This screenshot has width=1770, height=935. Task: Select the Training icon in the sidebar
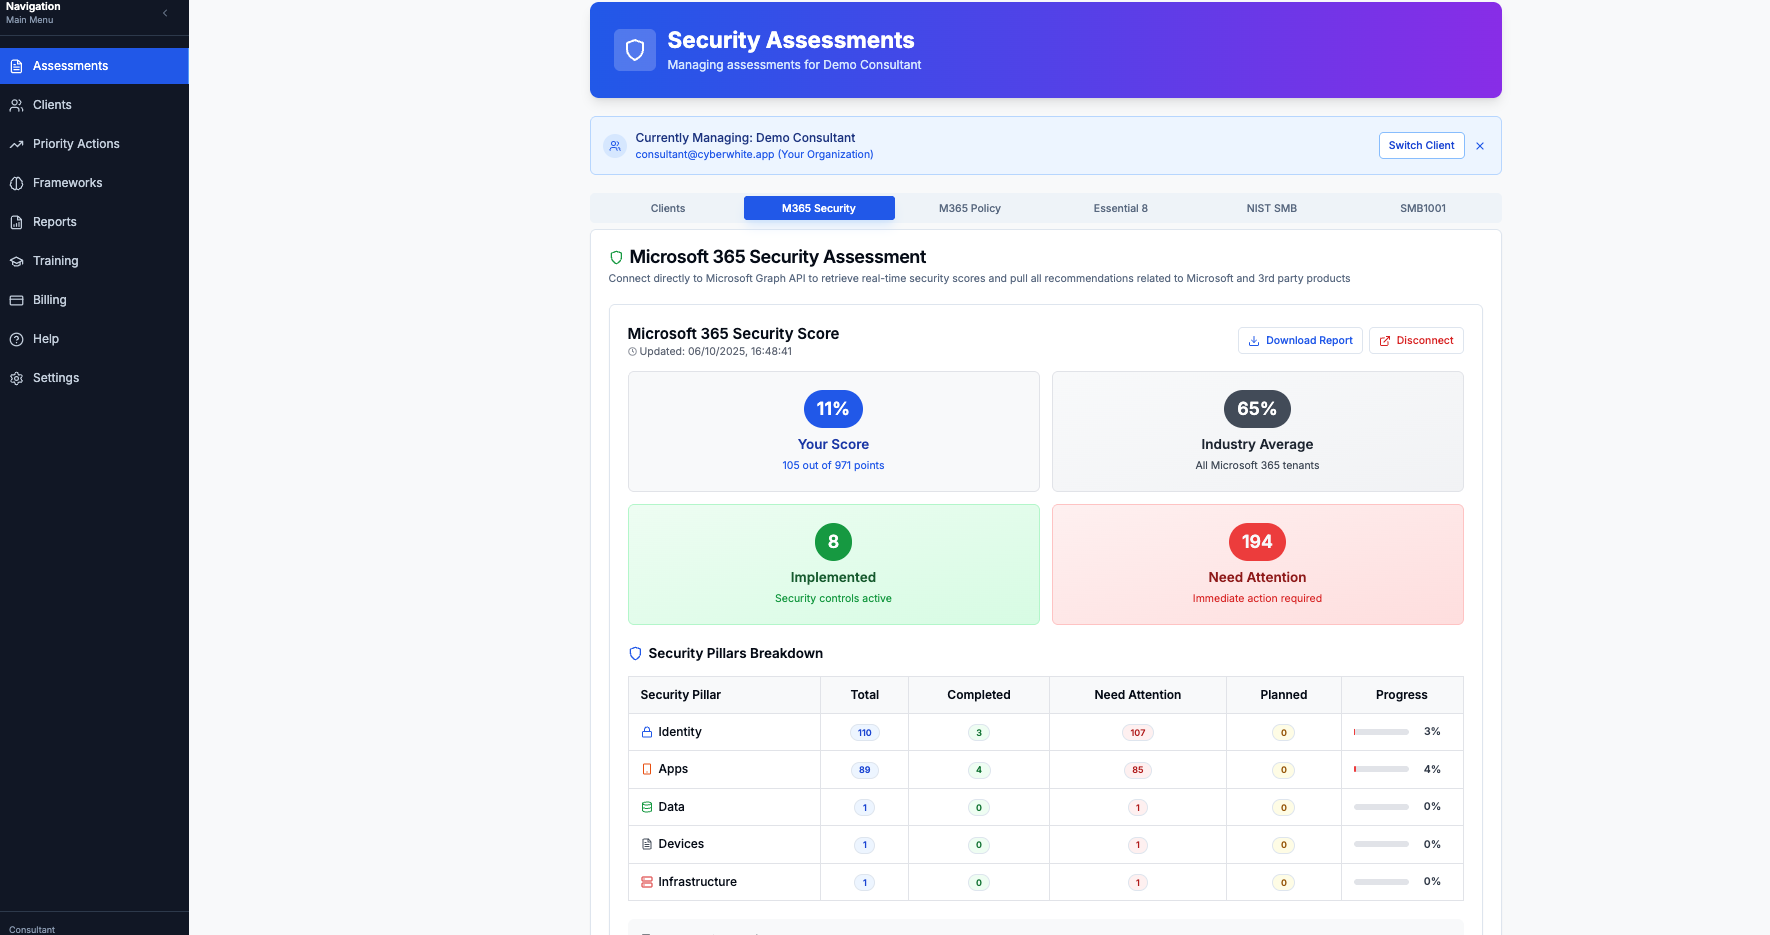tap(16, 261)
